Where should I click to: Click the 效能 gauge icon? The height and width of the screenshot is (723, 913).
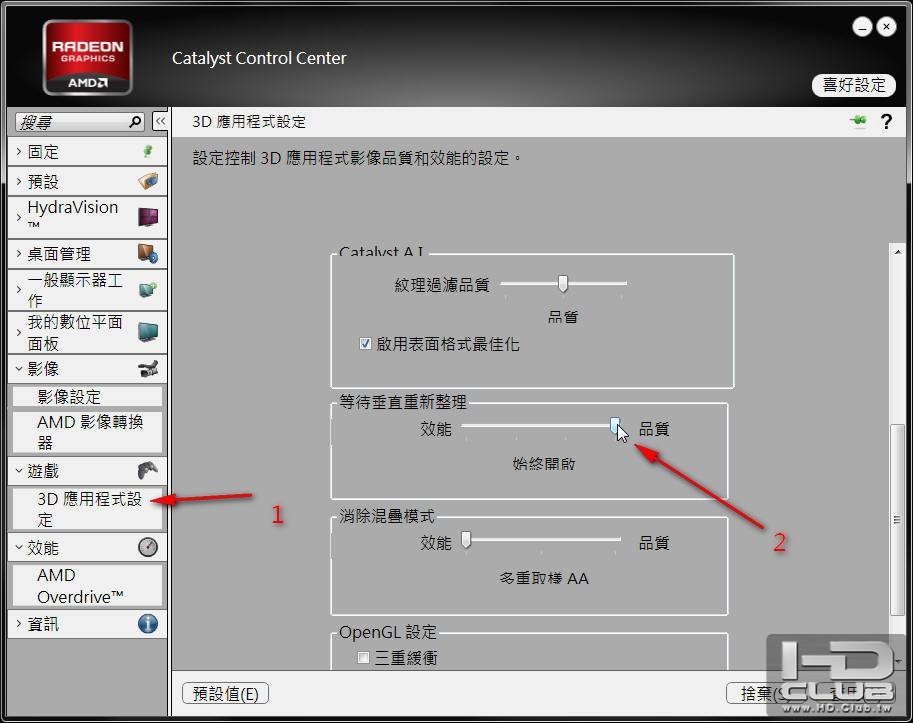(x=148, y=547)
